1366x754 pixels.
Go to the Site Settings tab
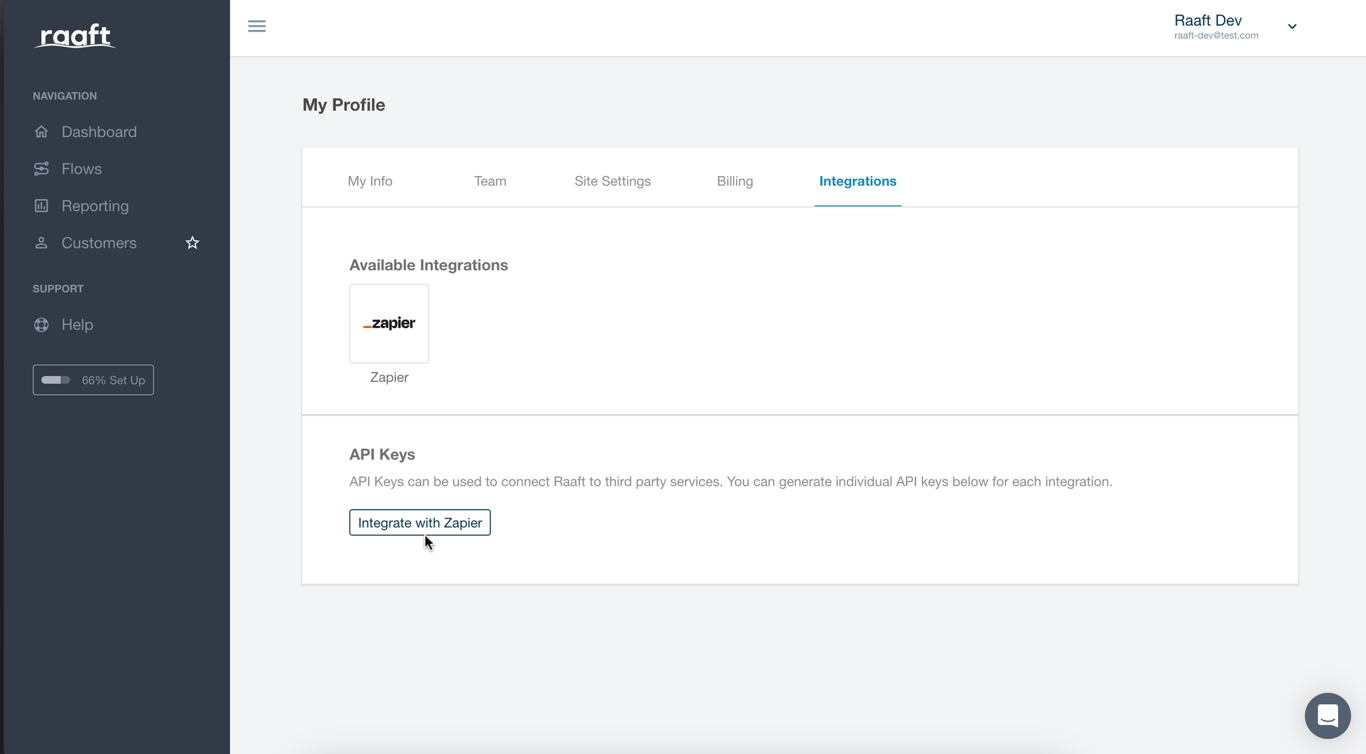(612, 181)
